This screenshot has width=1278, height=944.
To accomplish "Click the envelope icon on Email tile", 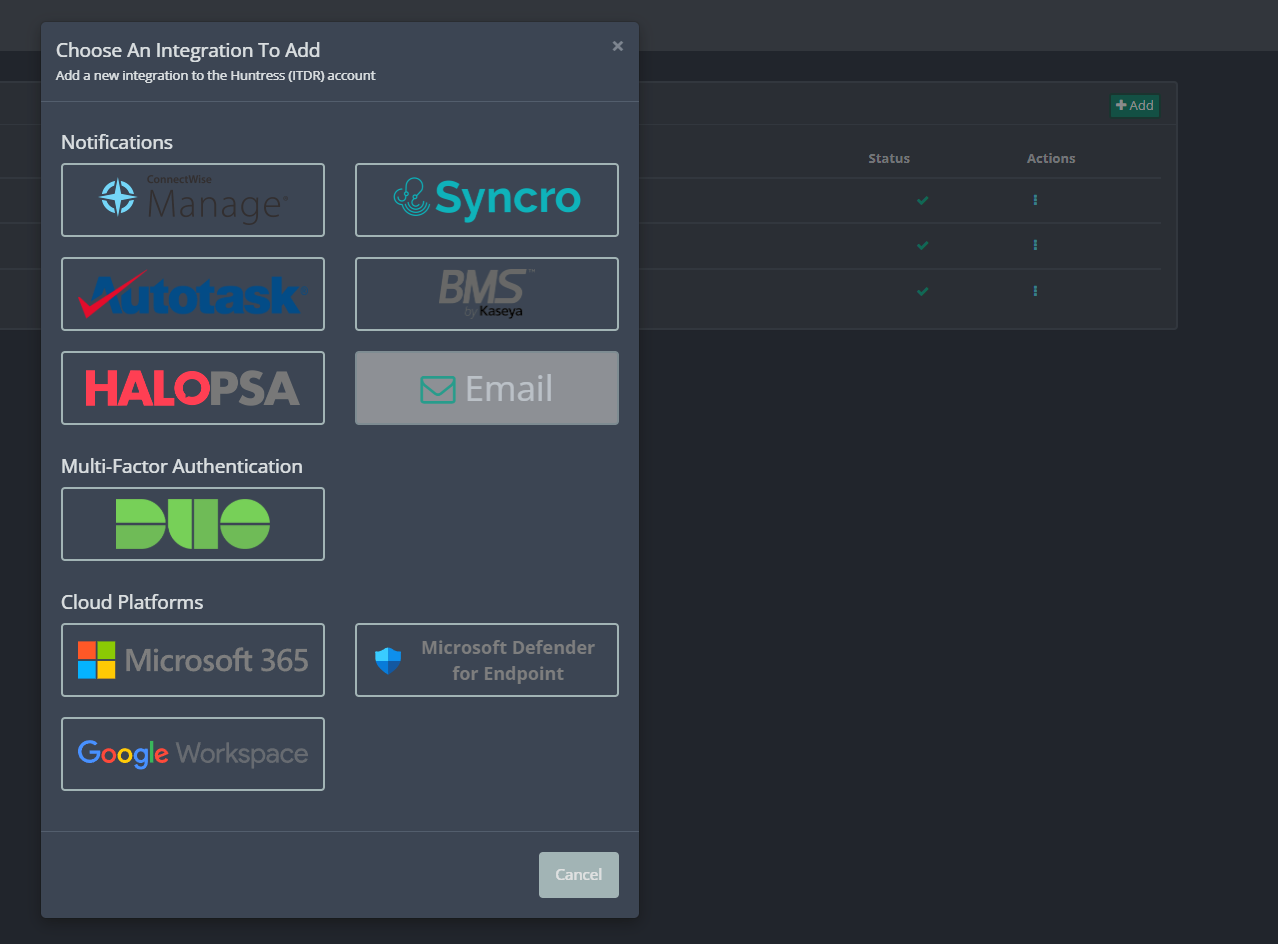I will point(438,389).
